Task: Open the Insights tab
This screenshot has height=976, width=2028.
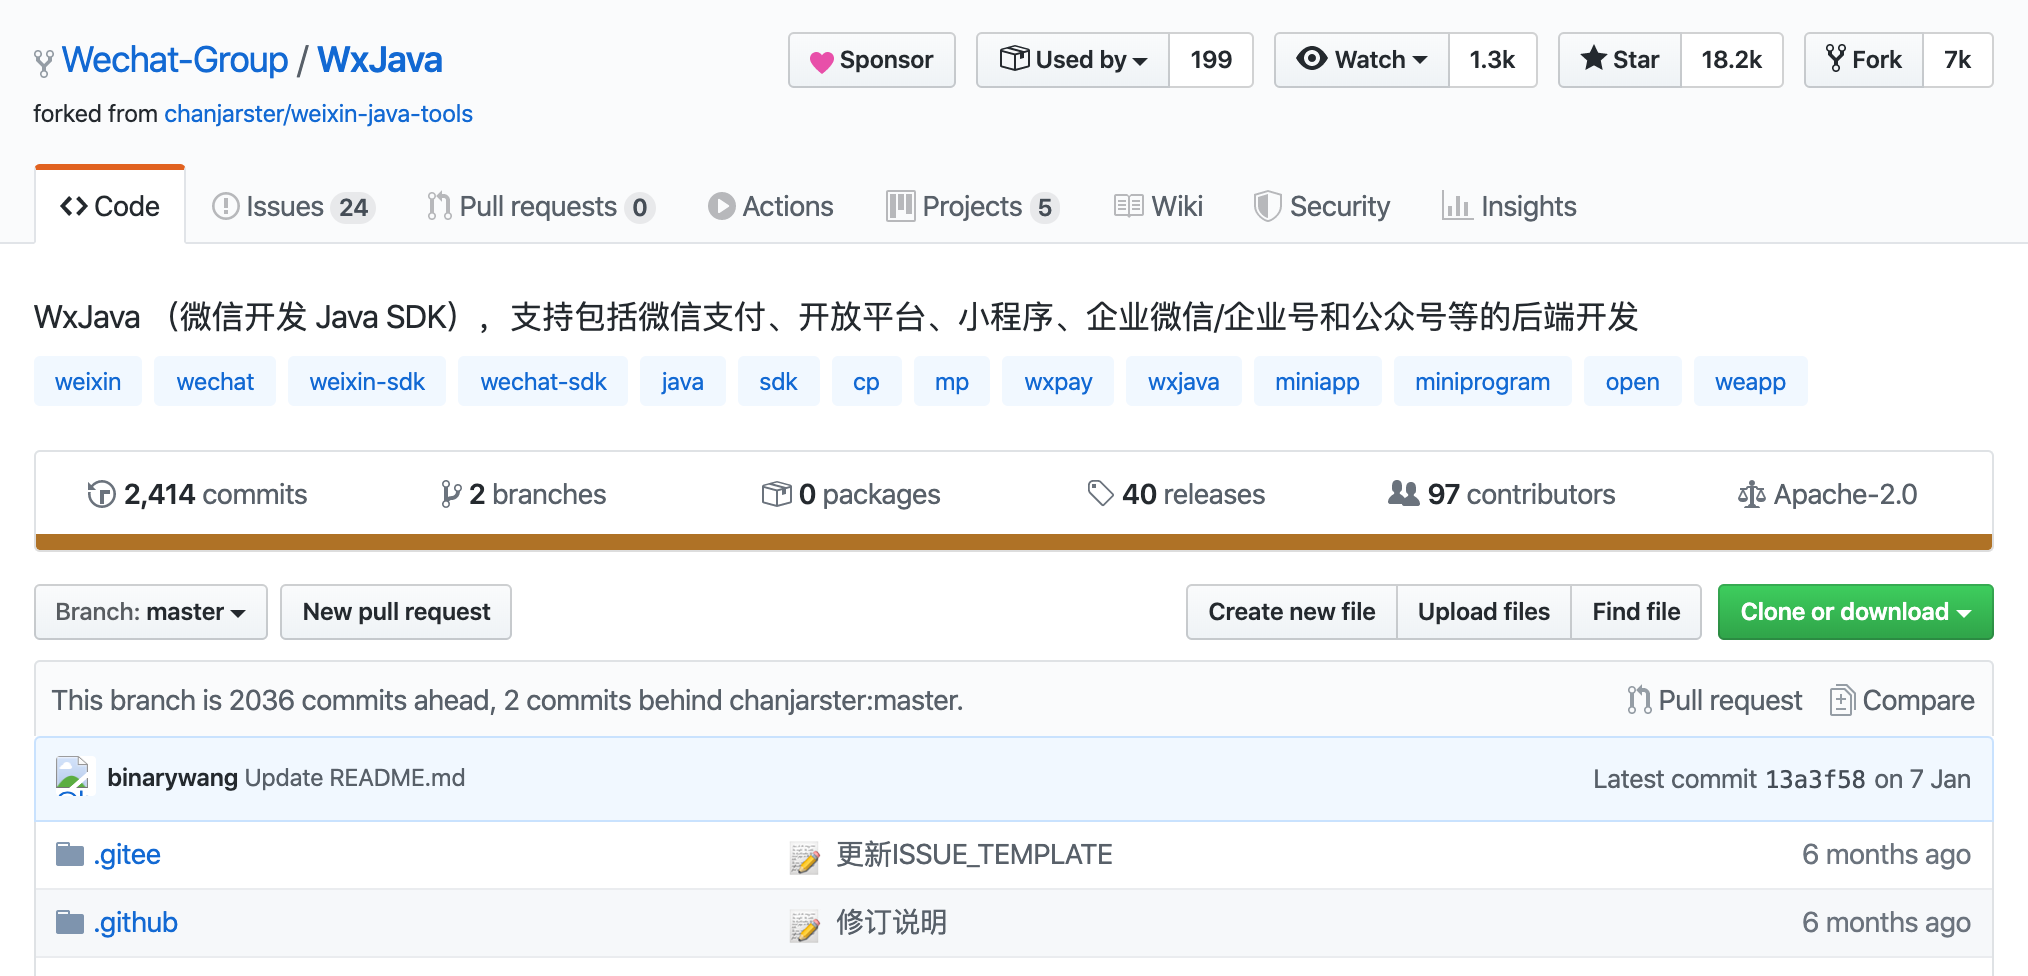Action: [1509, 206]
